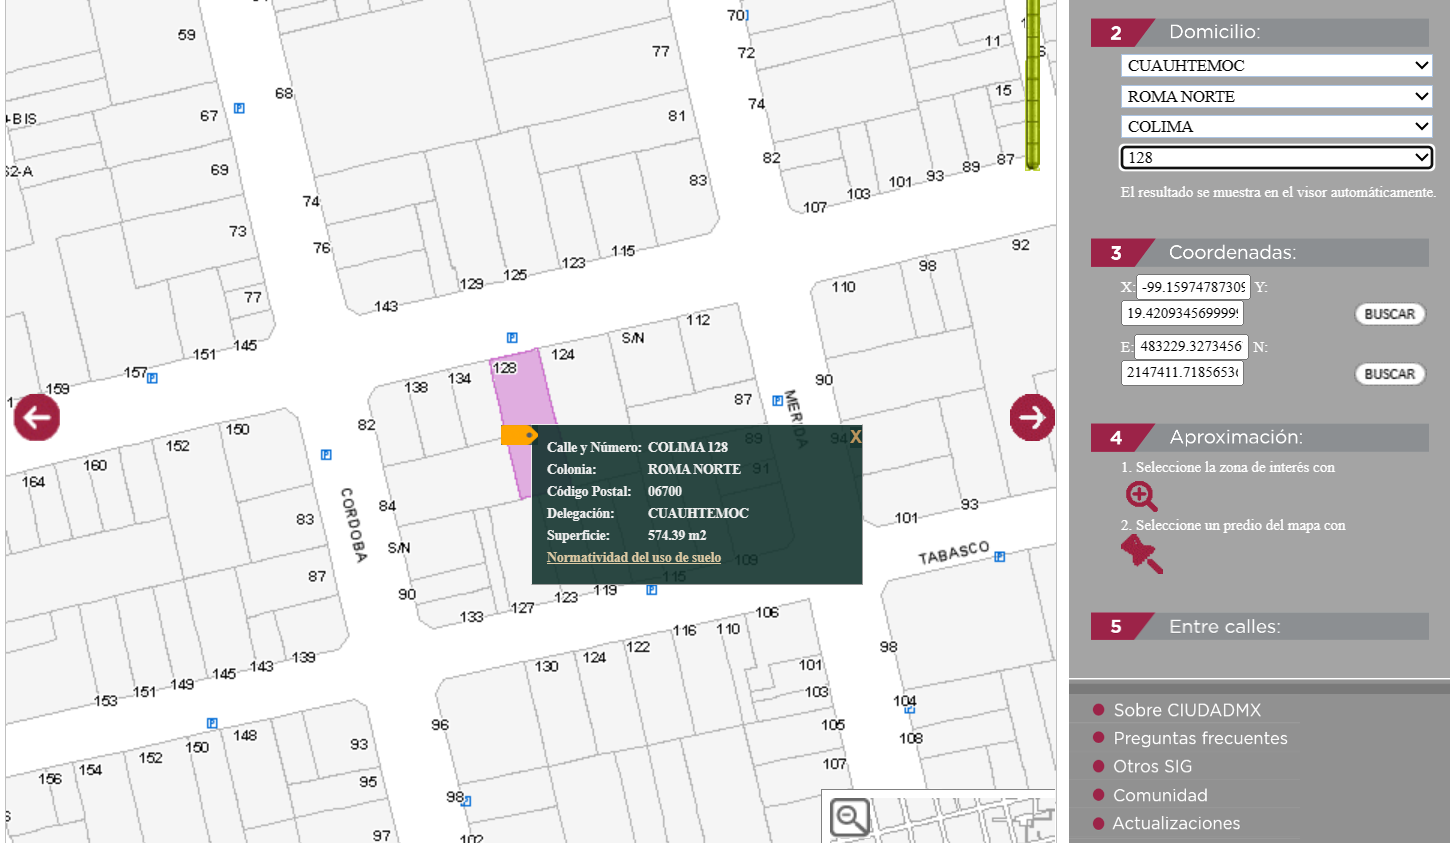Click the X coordinate input field

(x=1193, y=287)
